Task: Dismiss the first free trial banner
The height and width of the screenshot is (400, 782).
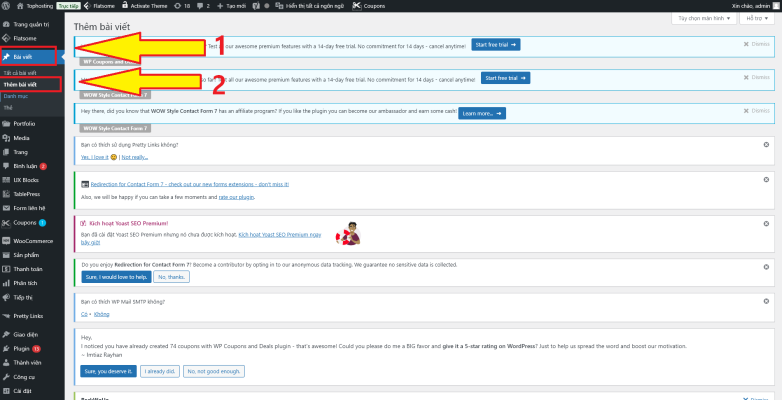Action: (757, 45)
